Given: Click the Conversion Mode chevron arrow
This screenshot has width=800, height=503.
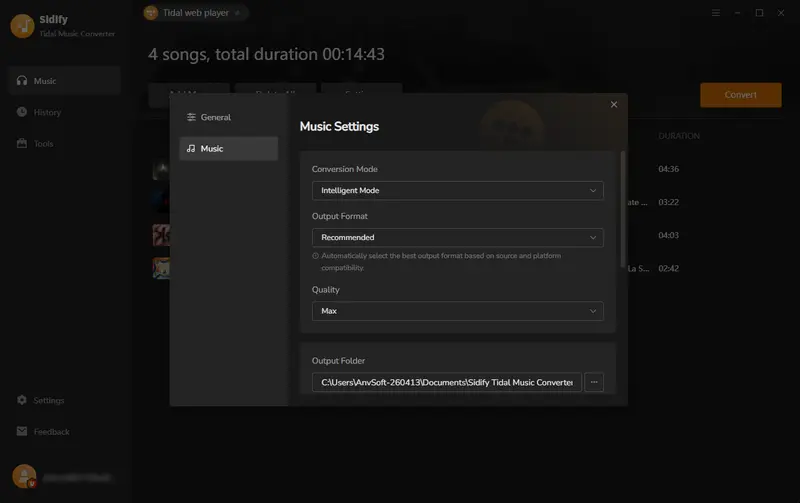Looking at the screenshot, I should [x=593, y=190].
